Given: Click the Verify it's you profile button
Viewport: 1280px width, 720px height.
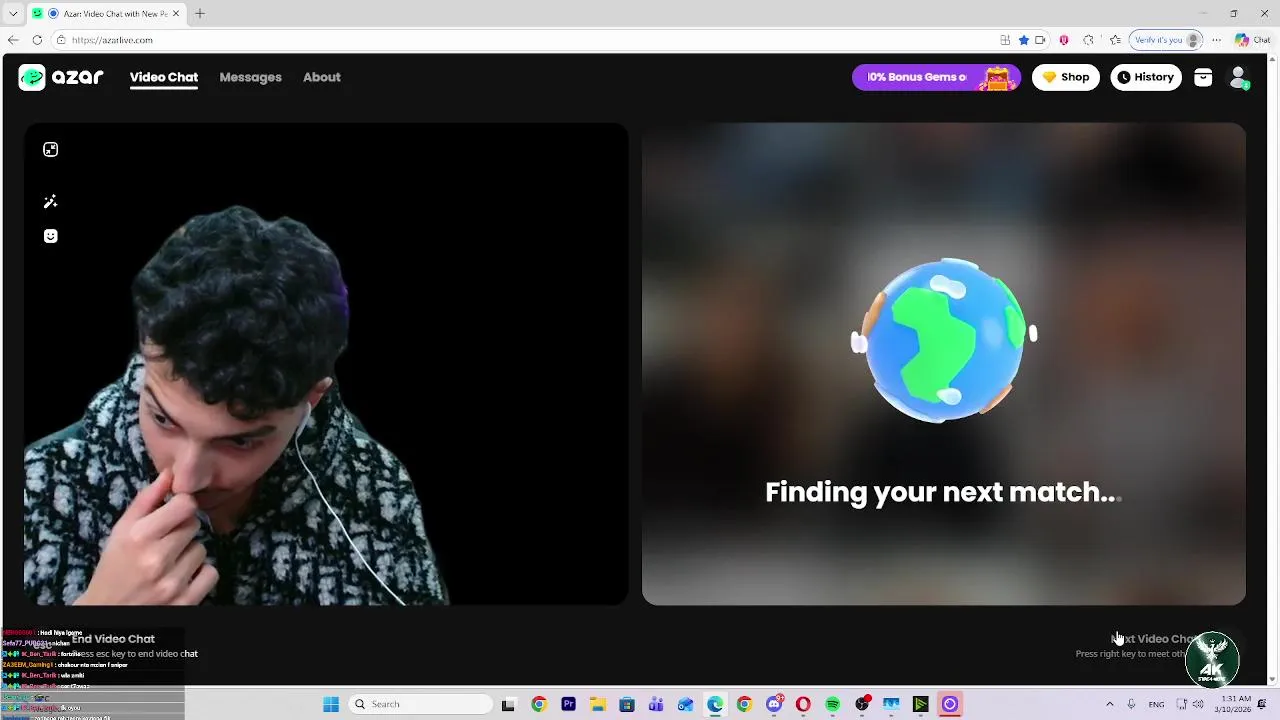Looking at the screenshot, I should point(1165,40).
